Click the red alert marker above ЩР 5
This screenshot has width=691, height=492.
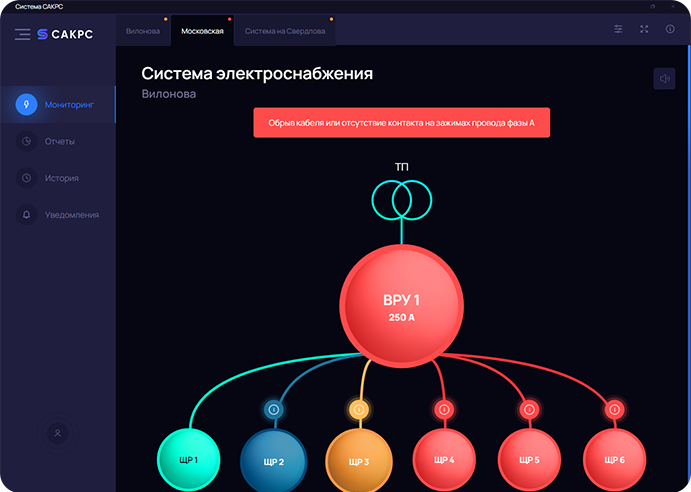[x=529, y=409]
